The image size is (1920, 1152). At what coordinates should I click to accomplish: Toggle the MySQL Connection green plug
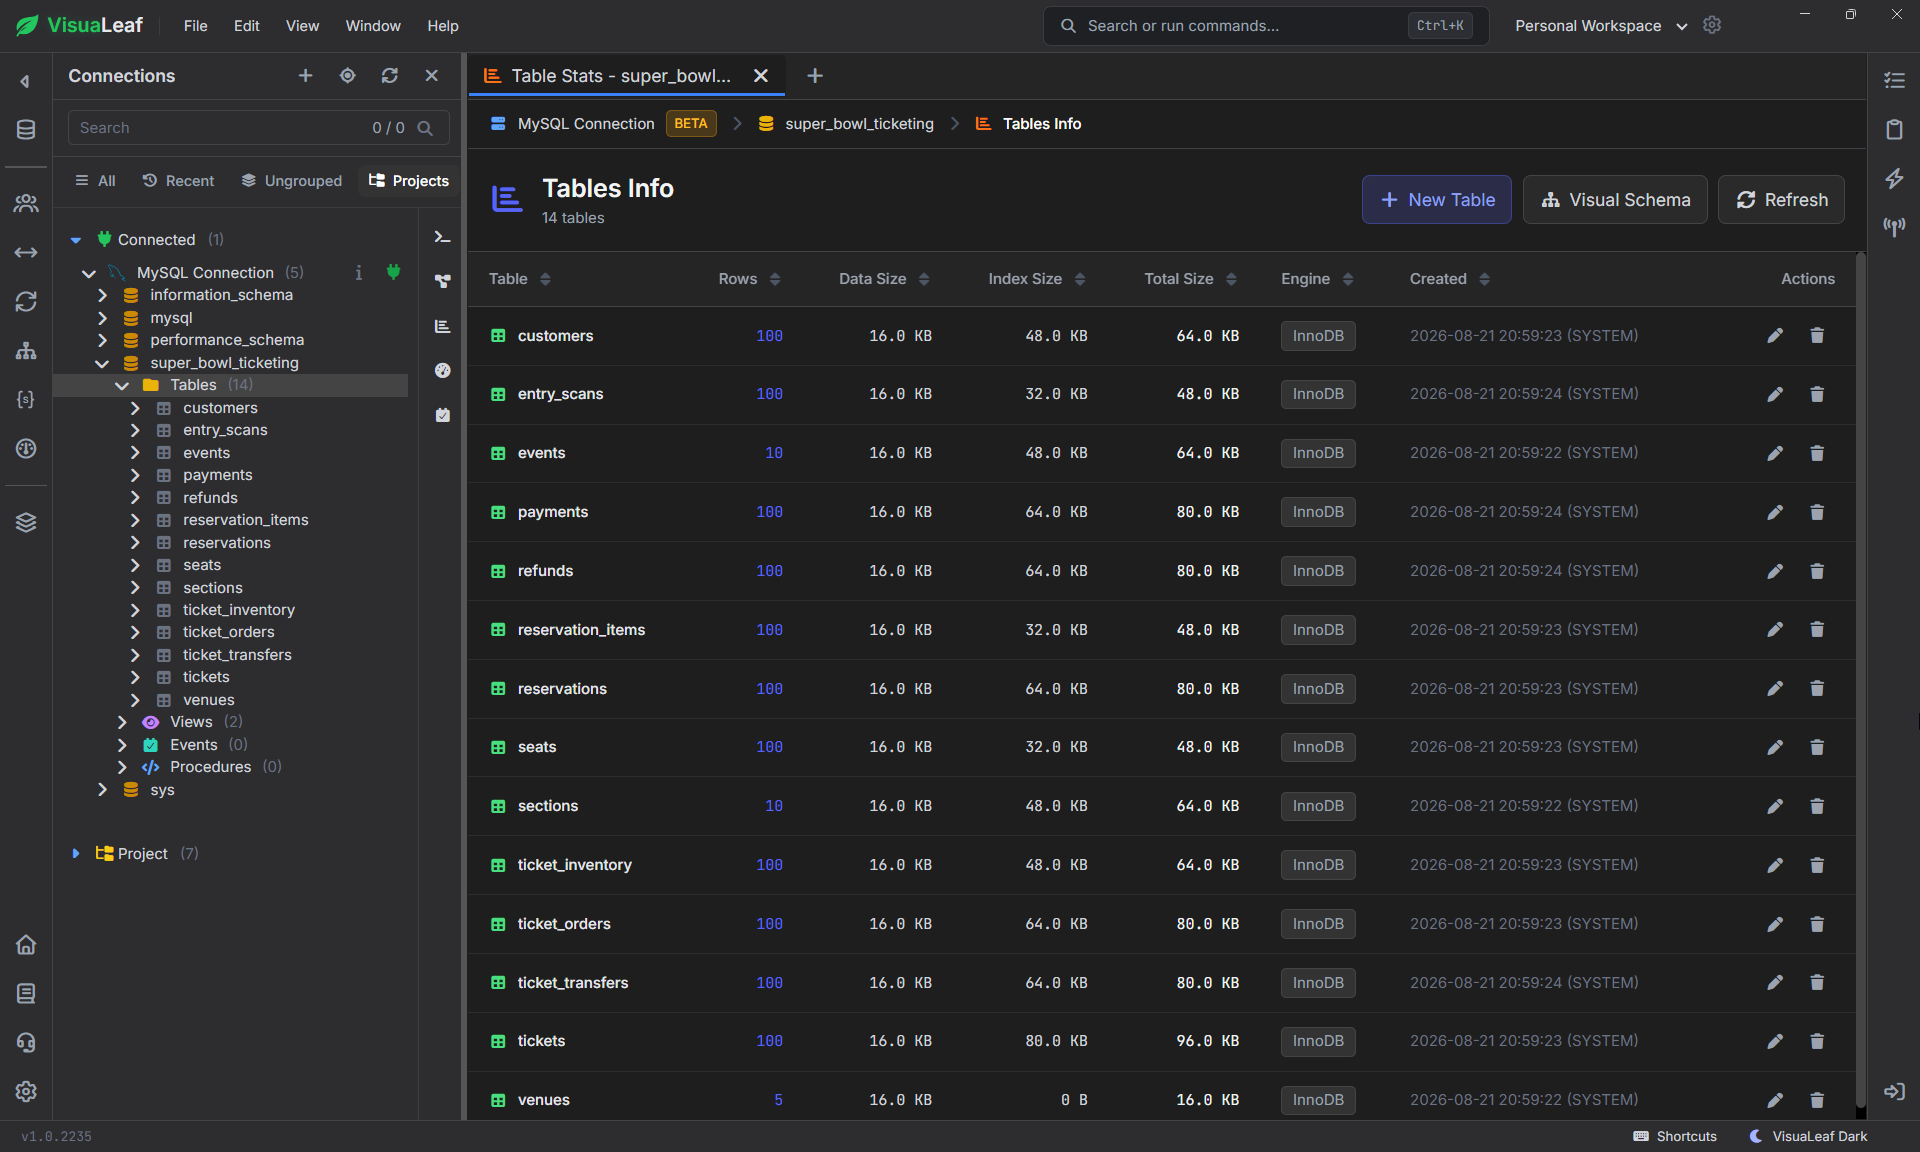[x=394, y=271]
